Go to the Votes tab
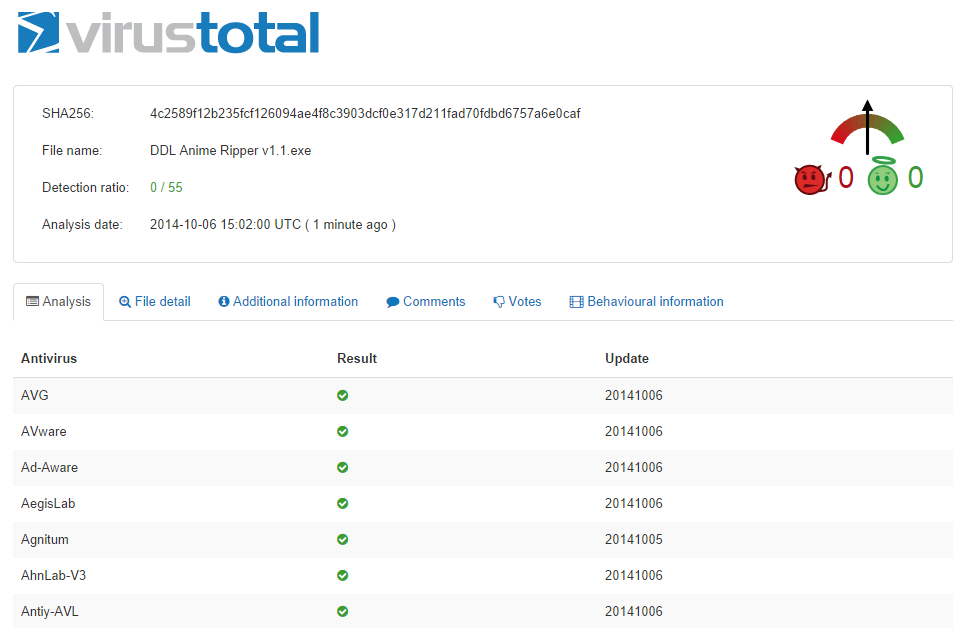 pyautogui.click(x=517, y=302)
